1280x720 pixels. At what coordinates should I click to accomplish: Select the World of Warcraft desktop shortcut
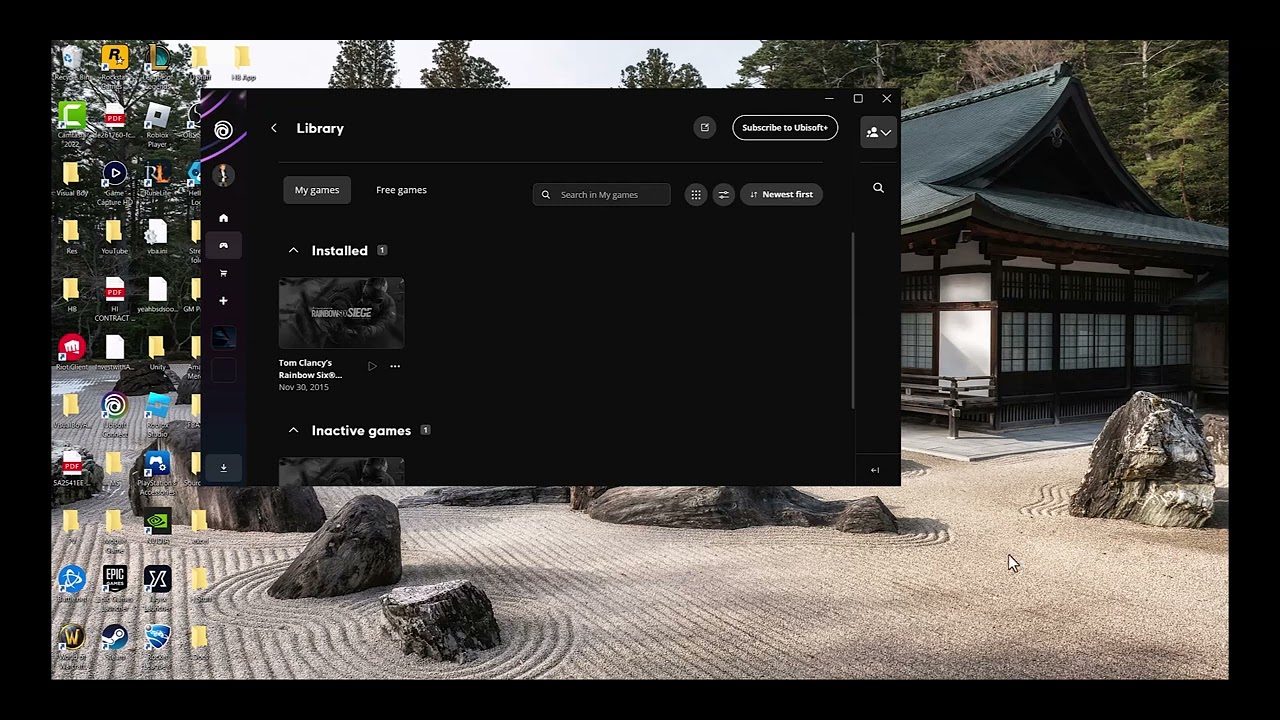pyautogui.click(x=72, y=644)
